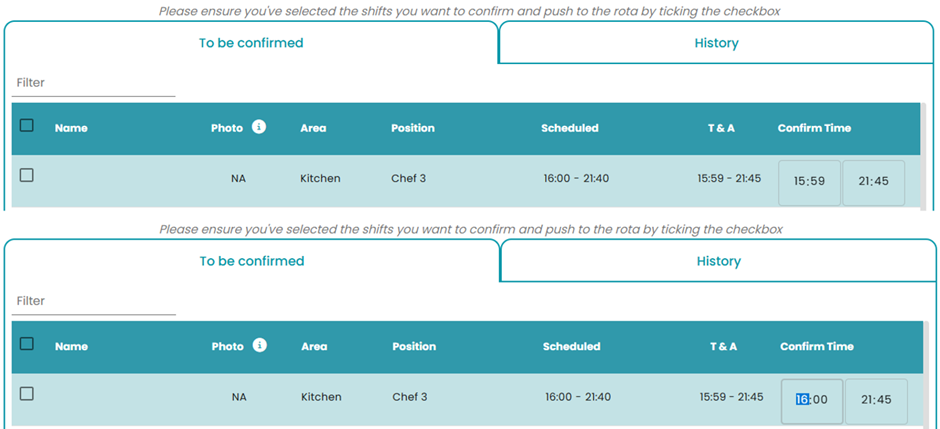Click the upper Filter text field
Viewport: 940px width, 429px height.
[x=94, y=83]
